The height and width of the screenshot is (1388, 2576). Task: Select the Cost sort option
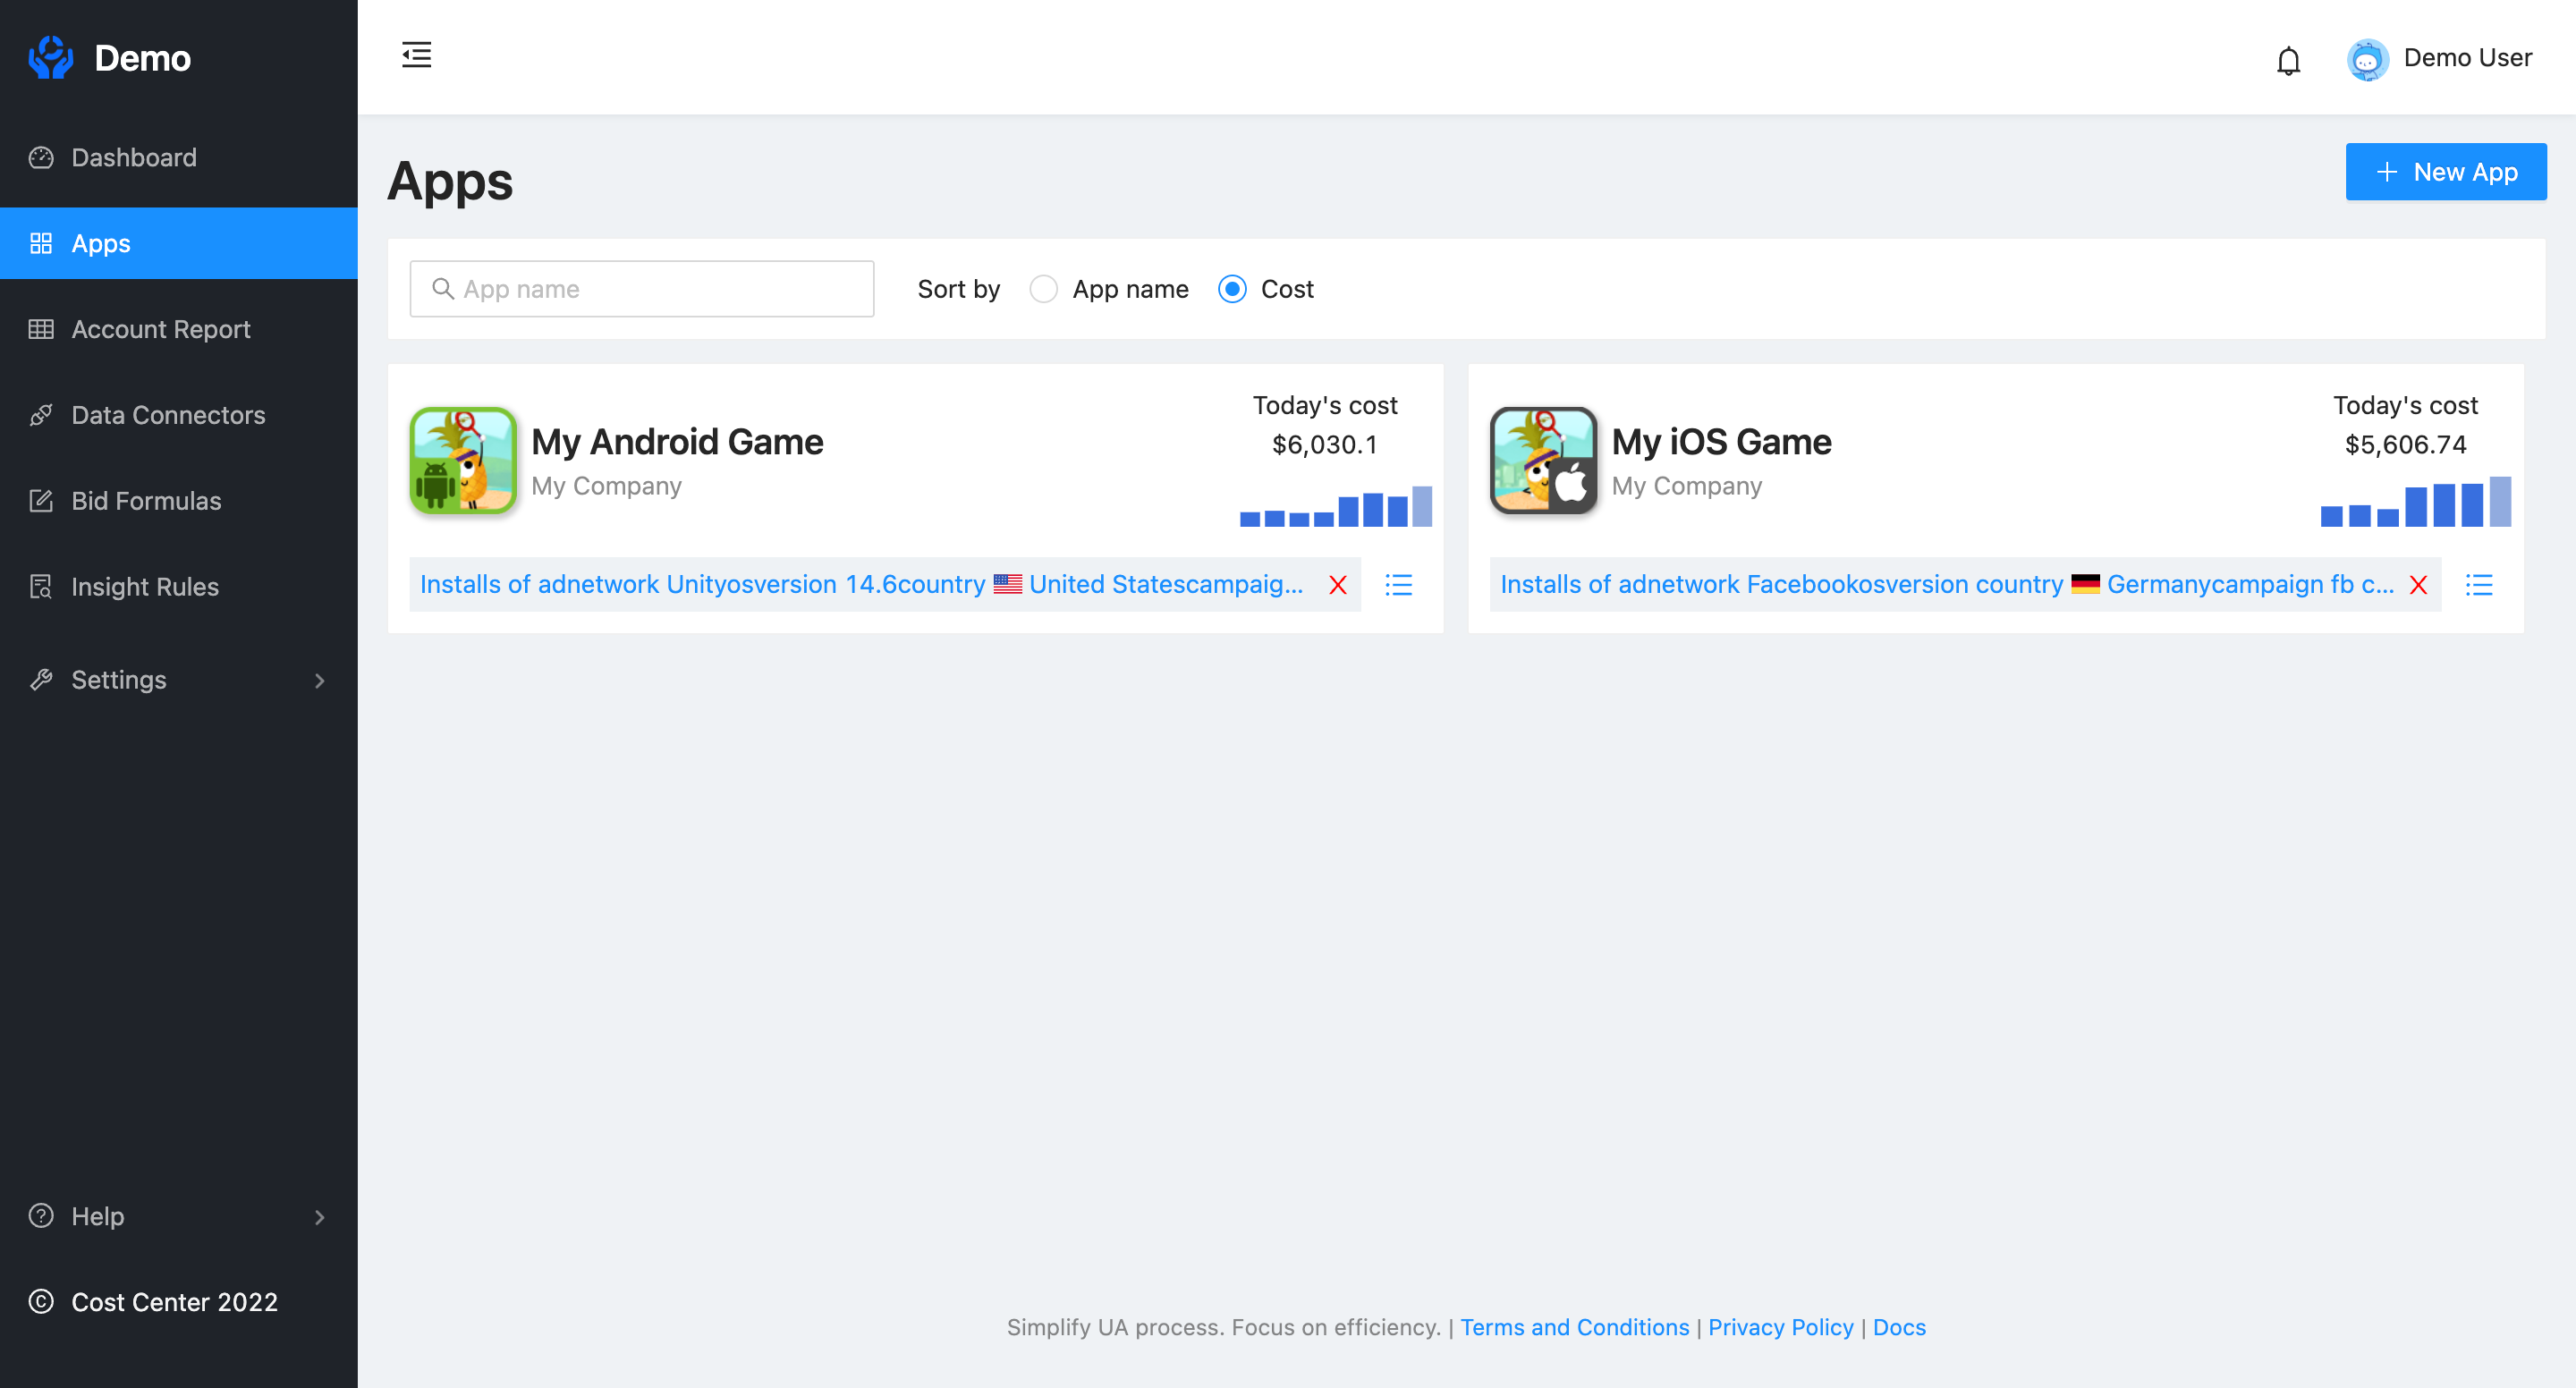[x=1232, y=289]
